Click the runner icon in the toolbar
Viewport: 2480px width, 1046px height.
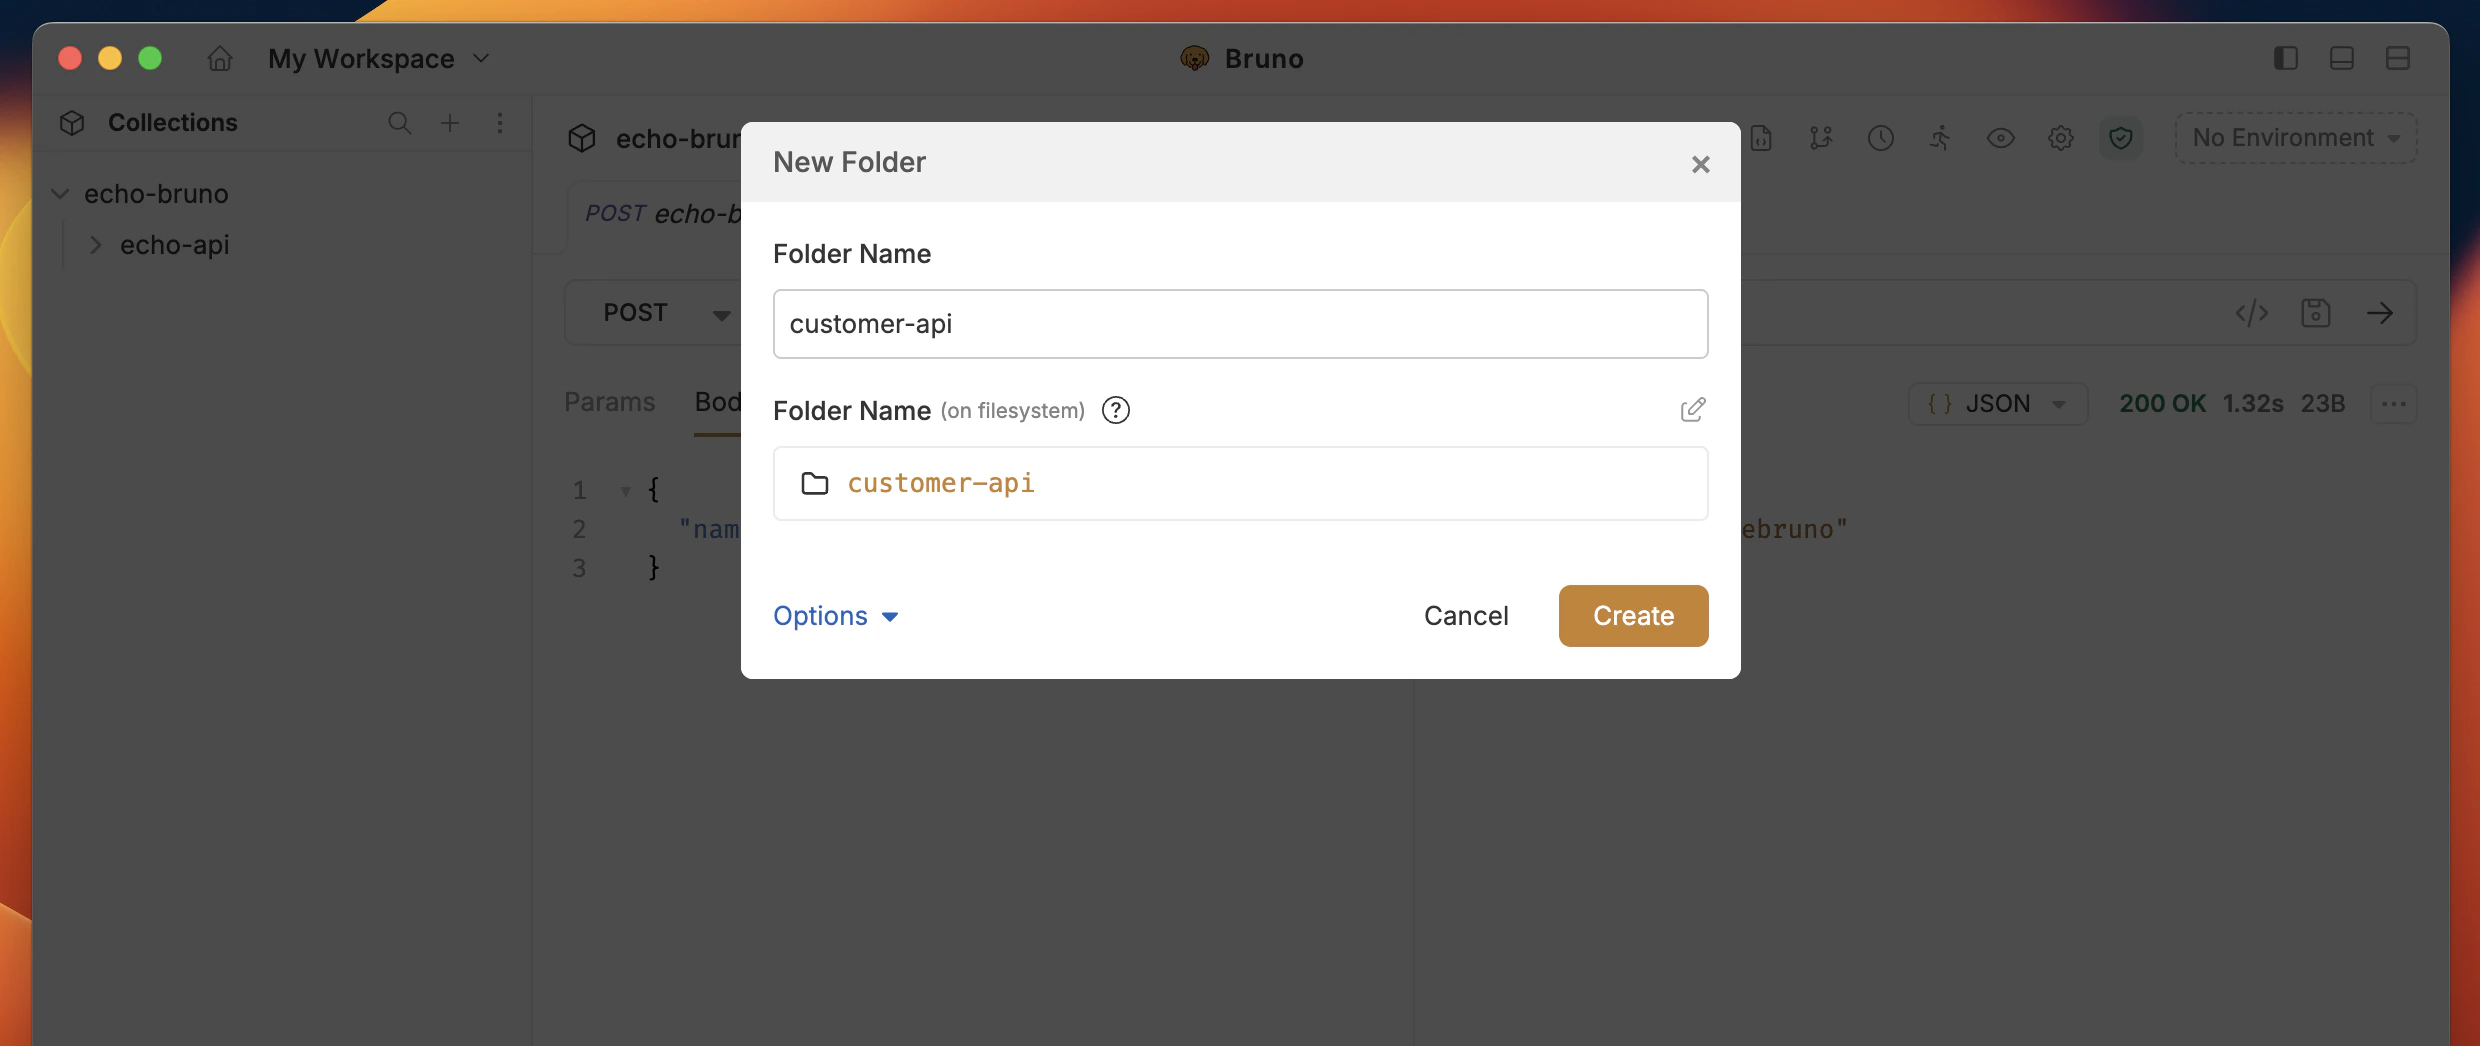coord(1941,138)
